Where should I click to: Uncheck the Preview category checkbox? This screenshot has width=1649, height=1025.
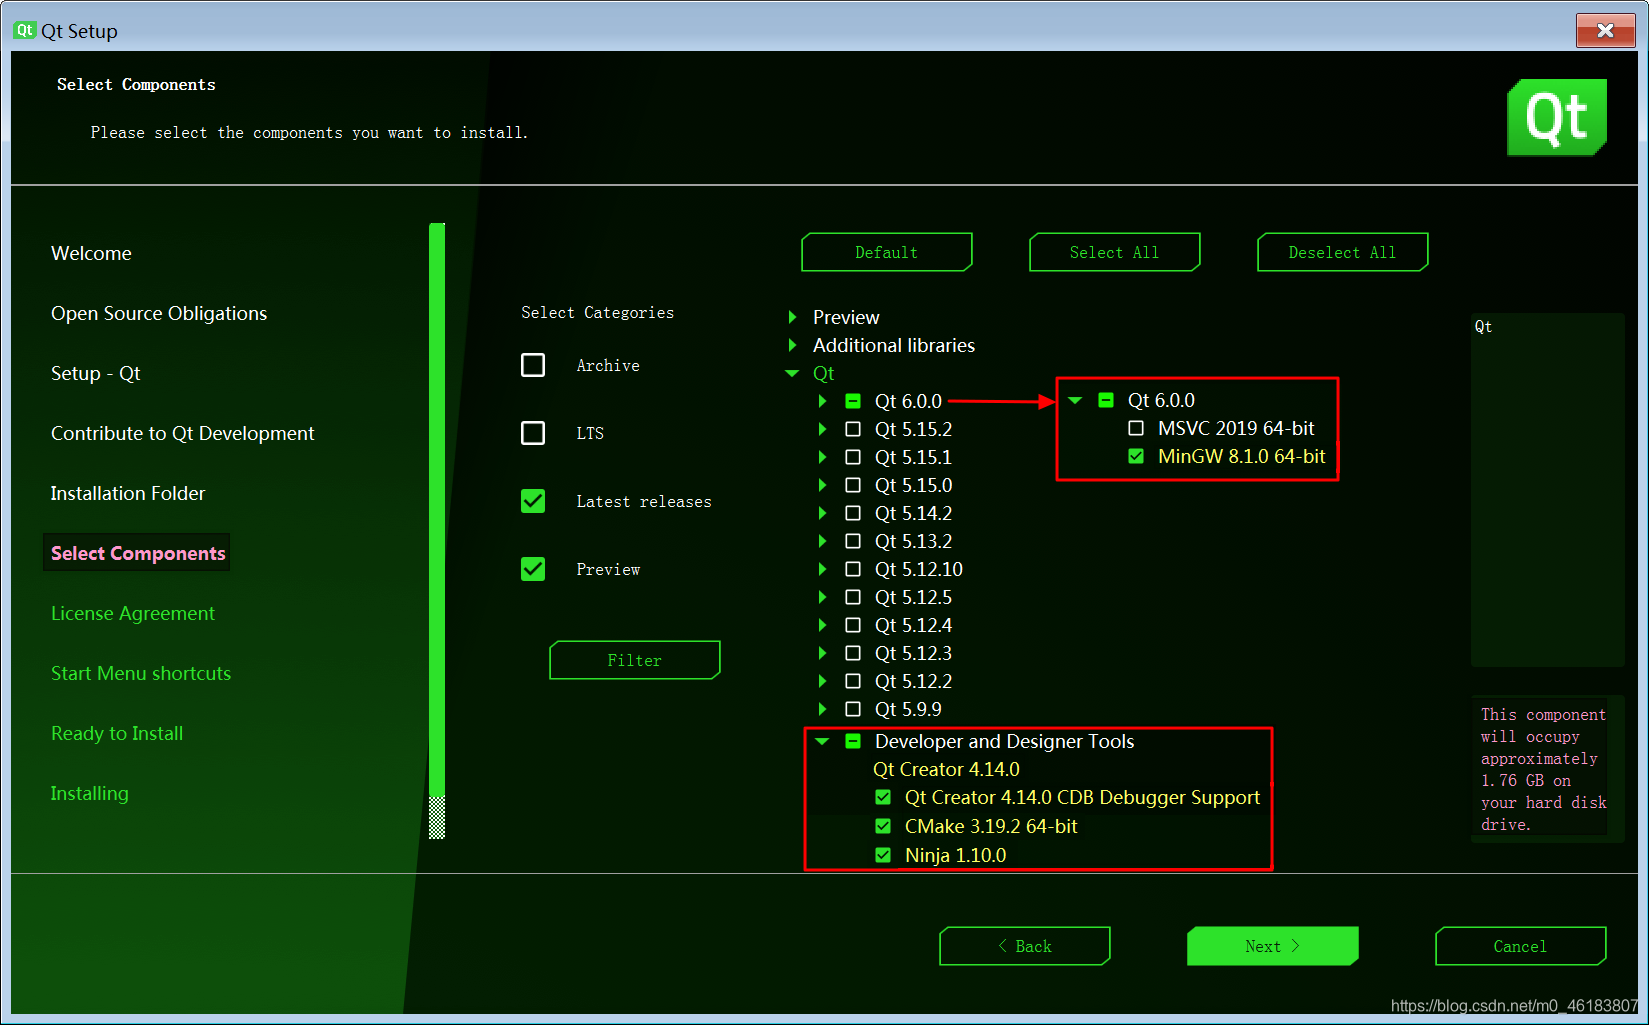click(533, 569)
